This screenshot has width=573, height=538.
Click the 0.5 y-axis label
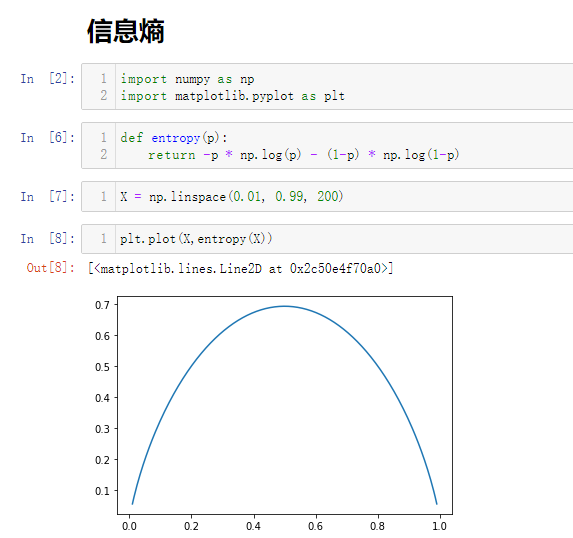pos(102,367)
